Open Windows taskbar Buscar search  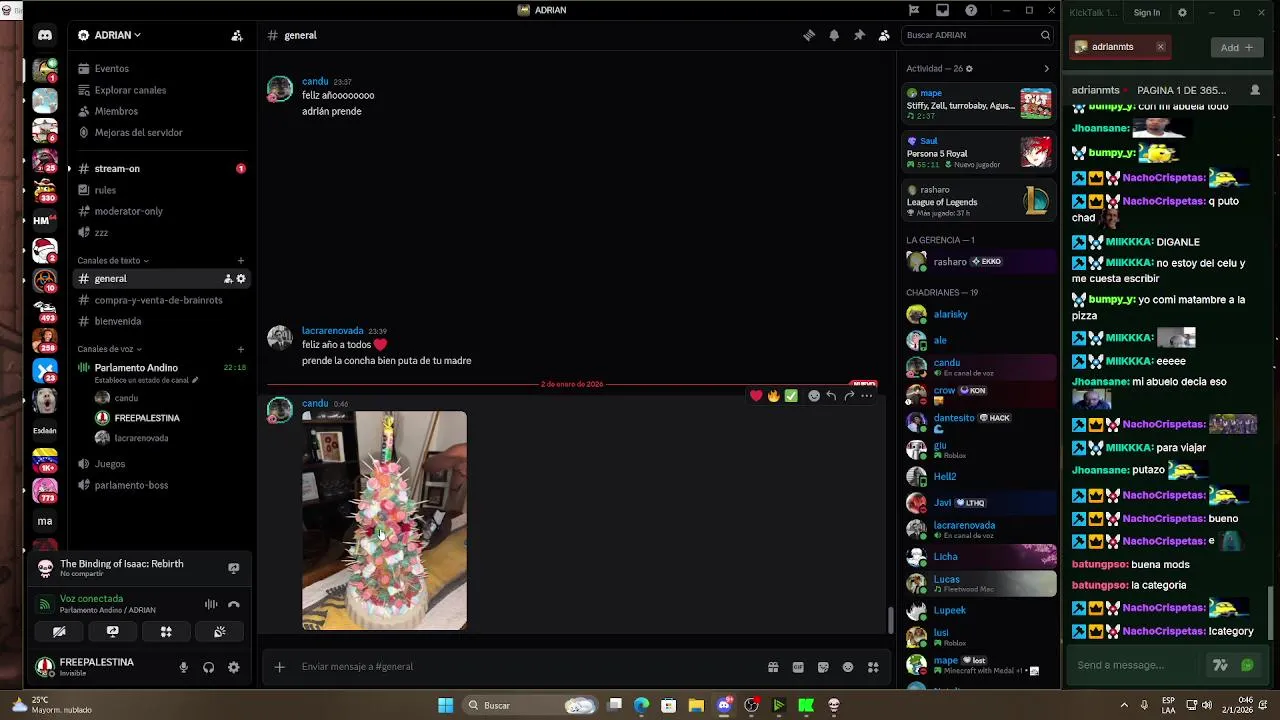531,705
